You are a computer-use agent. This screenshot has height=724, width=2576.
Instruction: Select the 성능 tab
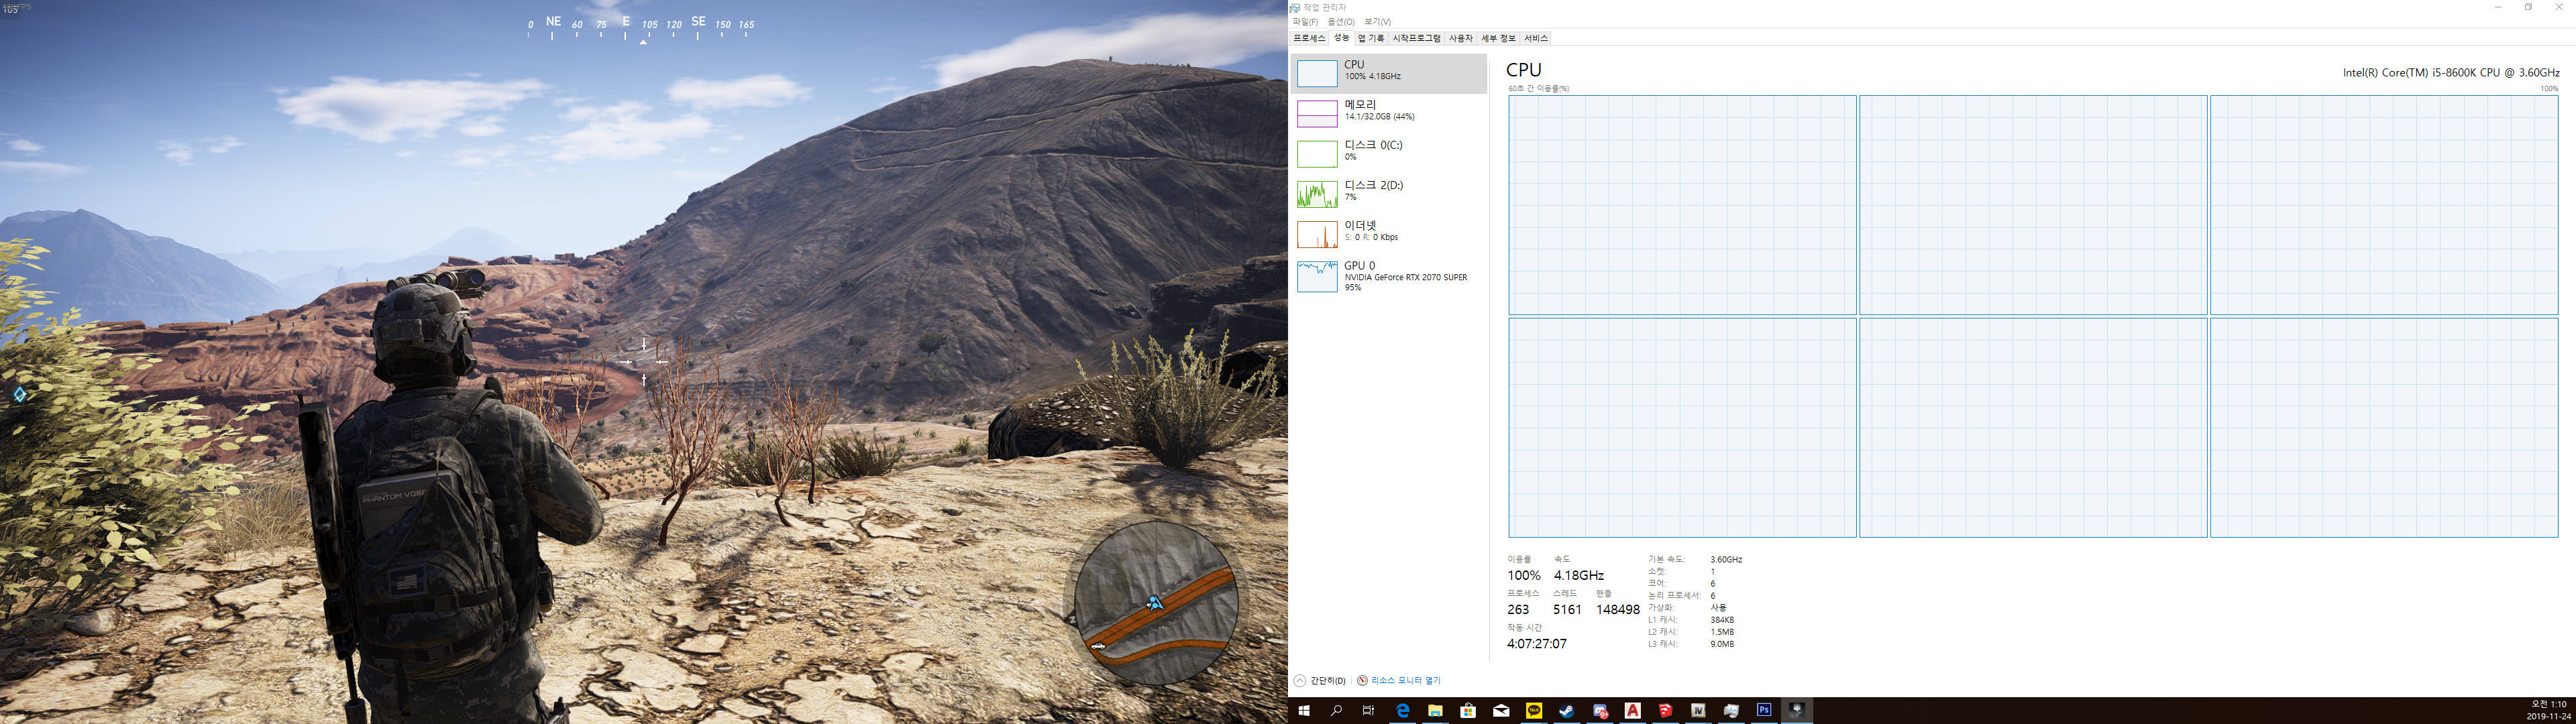tap(1341, 38)
